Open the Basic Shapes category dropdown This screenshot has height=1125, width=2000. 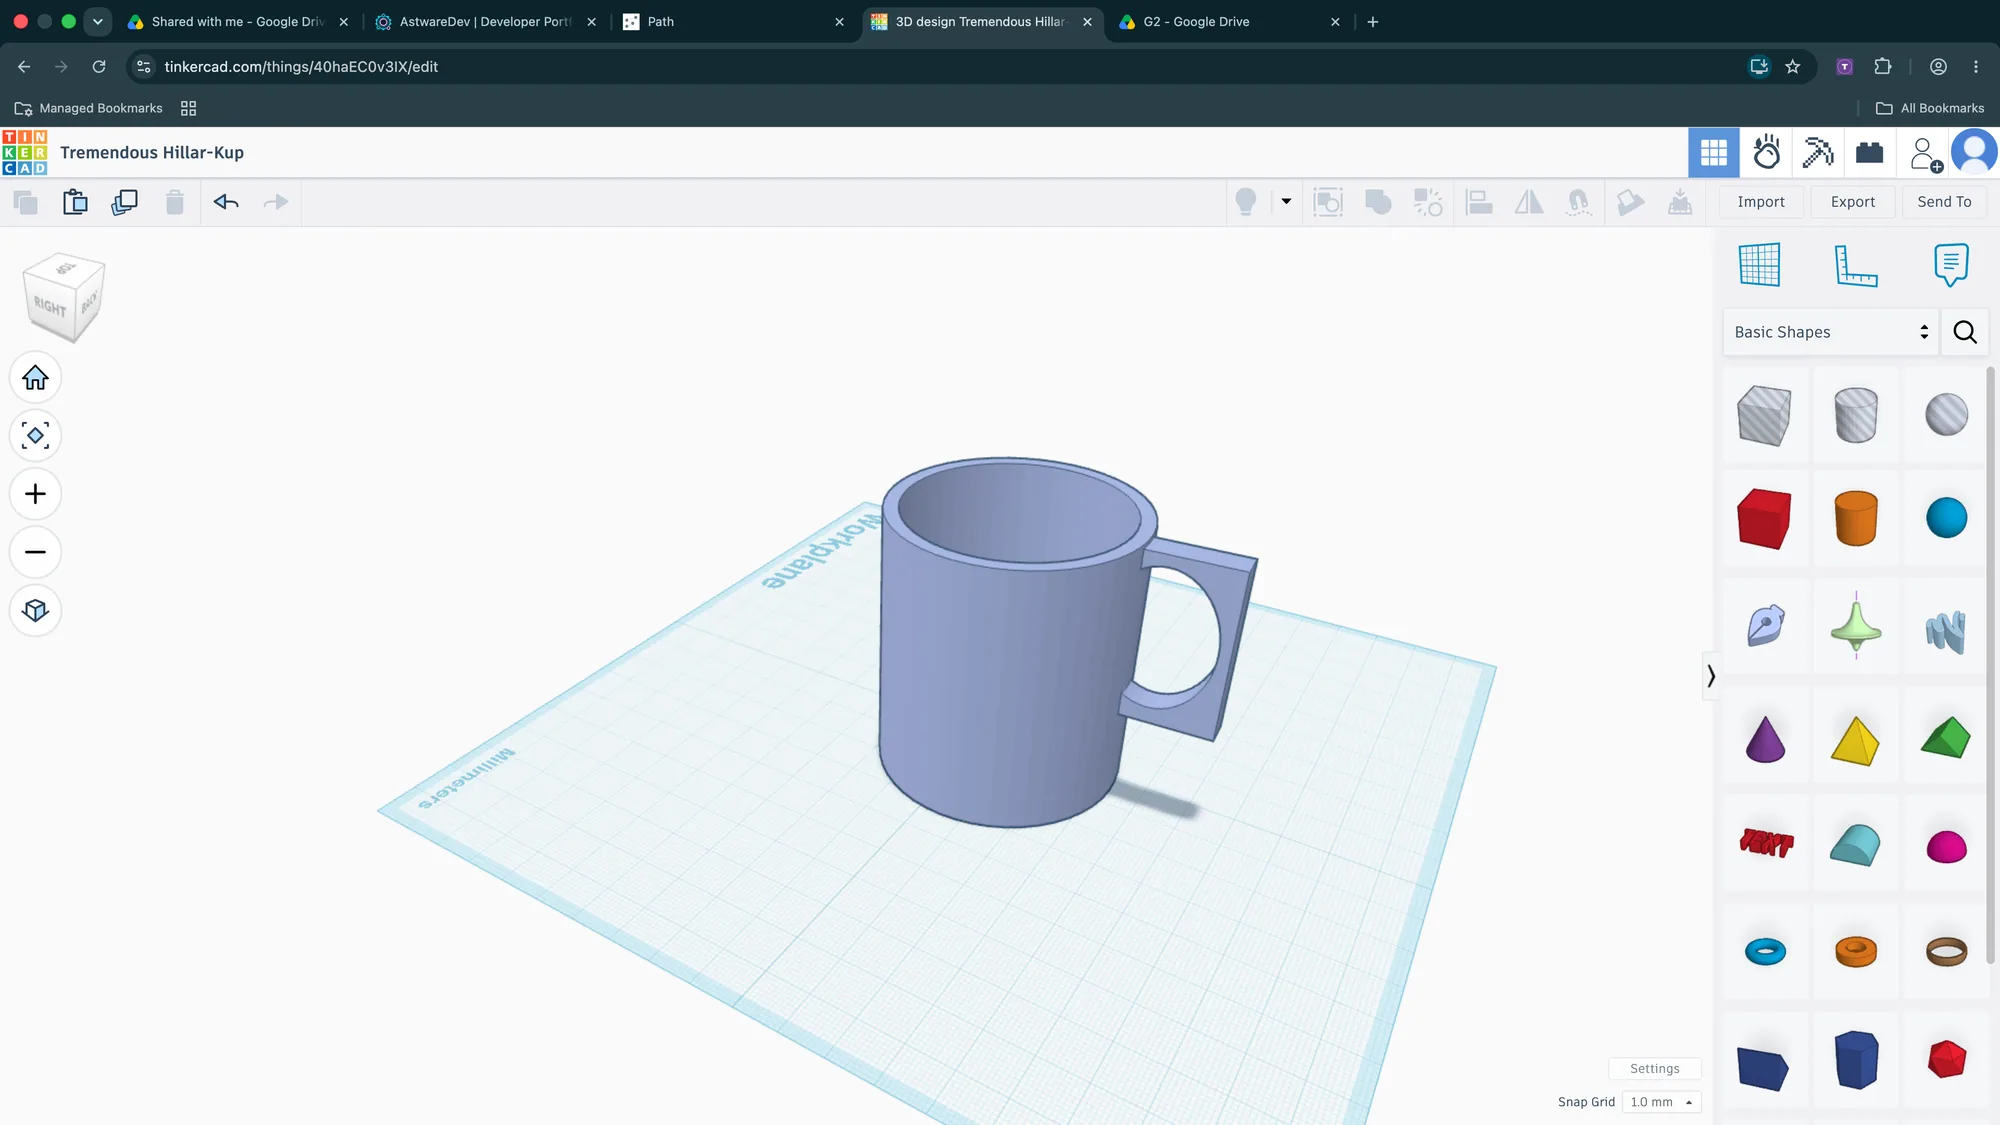(1830, 332)
